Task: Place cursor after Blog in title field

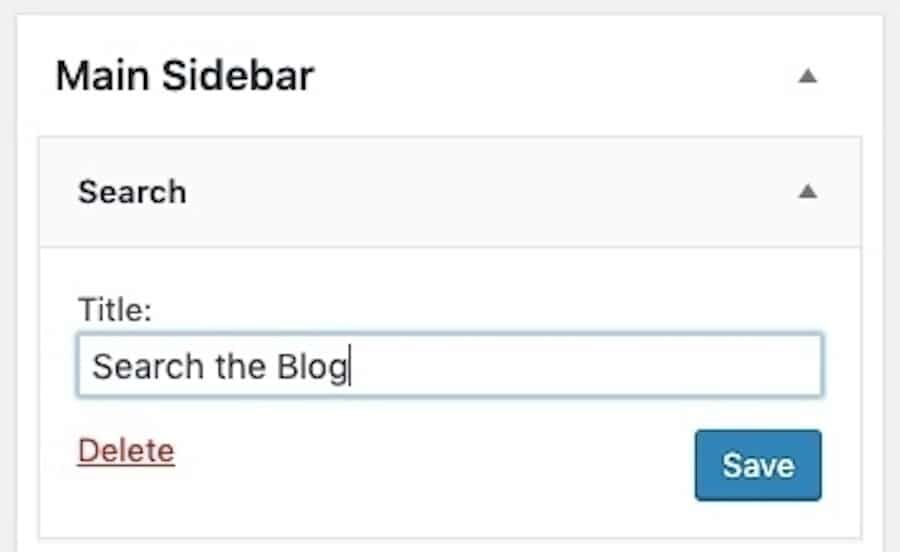Action: pyautogui.click(x=348, y=367)
